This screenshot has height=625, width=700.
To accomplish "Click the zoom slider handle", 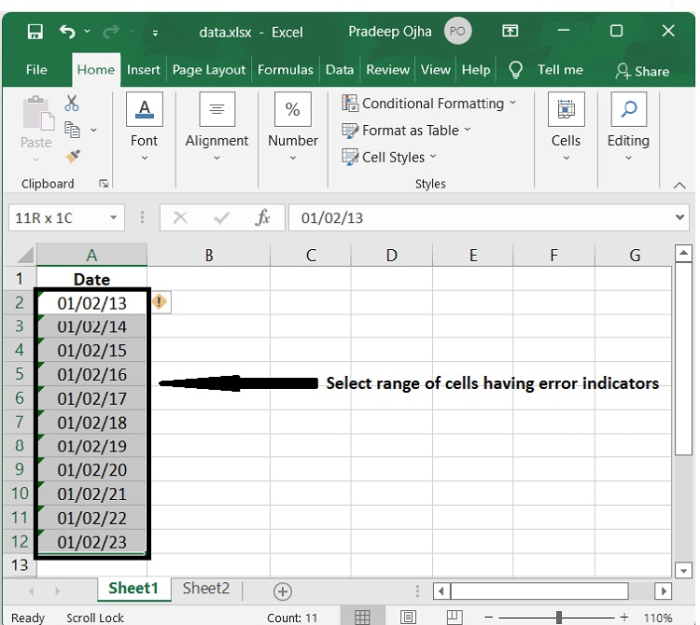I will pos(559,617).
